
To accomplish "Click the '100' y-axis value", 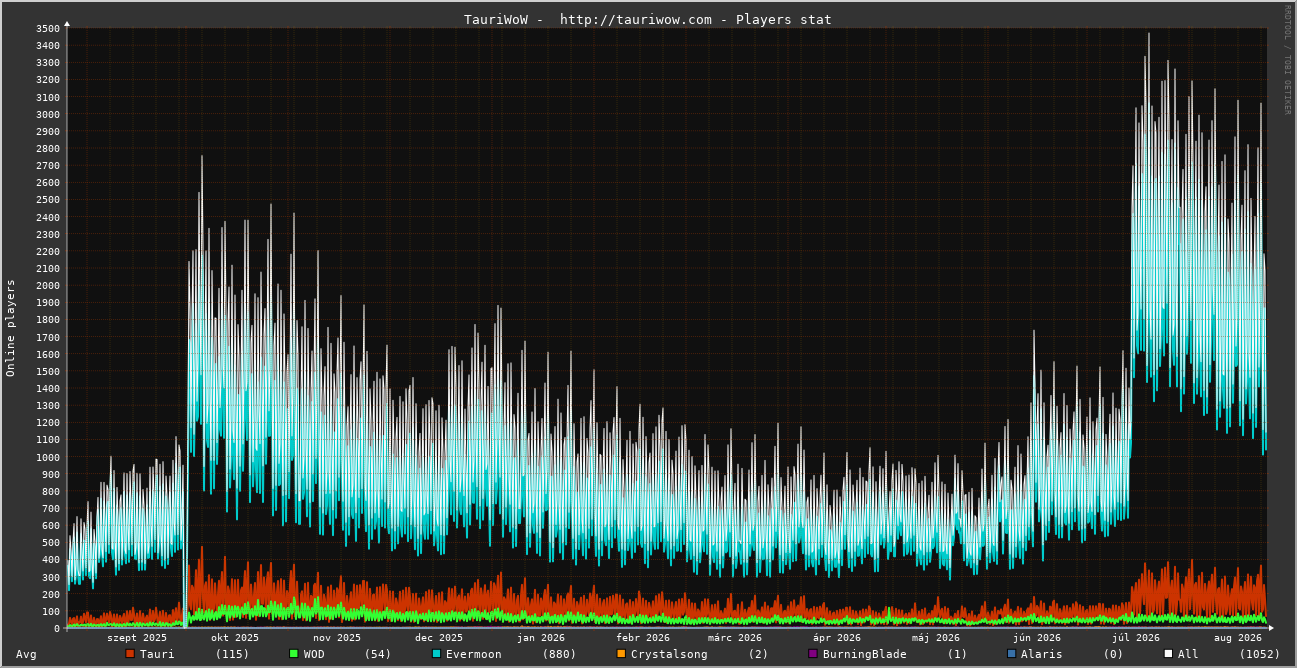I will click(51, 611).
